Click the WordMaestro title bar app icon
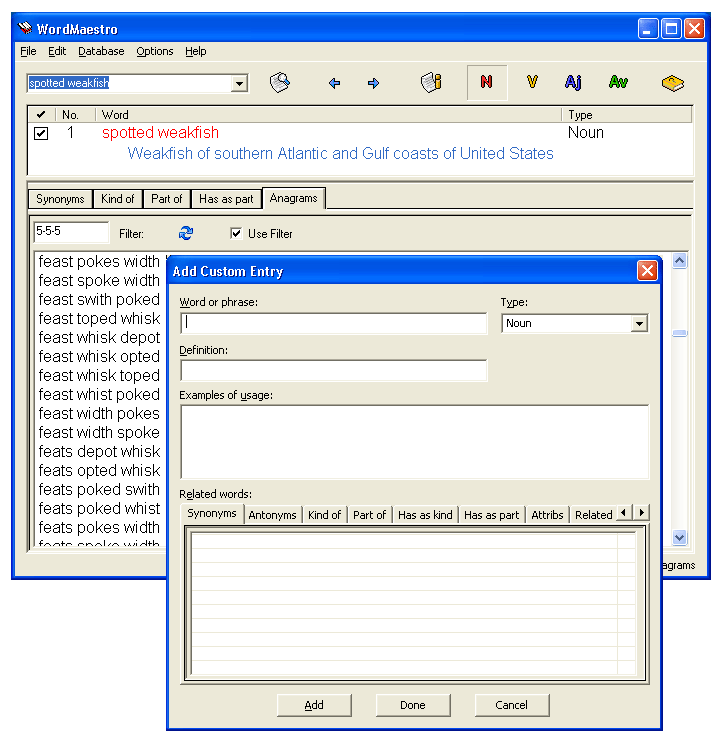Viewport: 725px width, 745px height. (25, 29)
